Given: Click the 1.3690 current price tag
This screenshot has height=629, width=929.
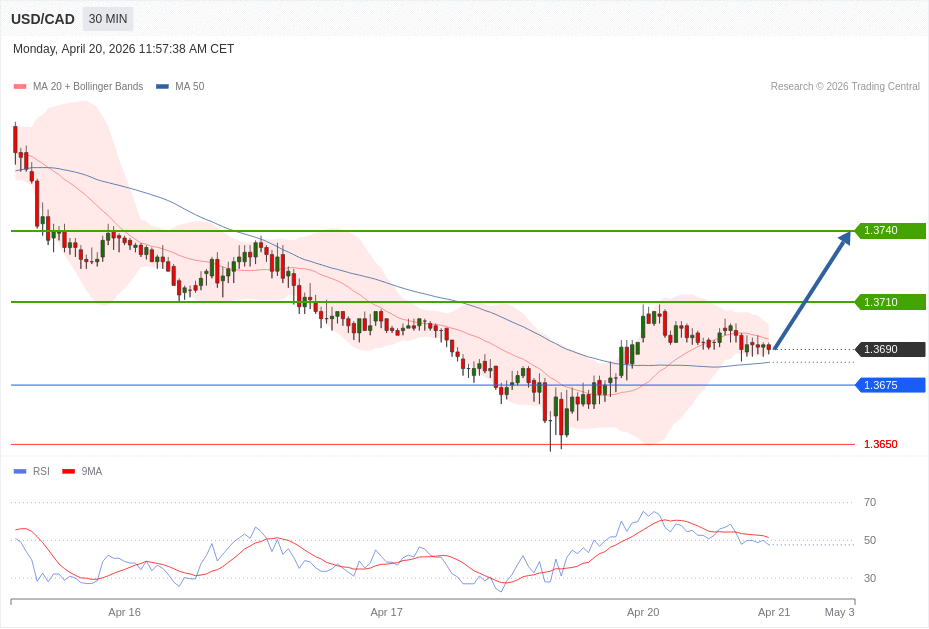Looking at the screenshot, I should (x=890, y=349).
